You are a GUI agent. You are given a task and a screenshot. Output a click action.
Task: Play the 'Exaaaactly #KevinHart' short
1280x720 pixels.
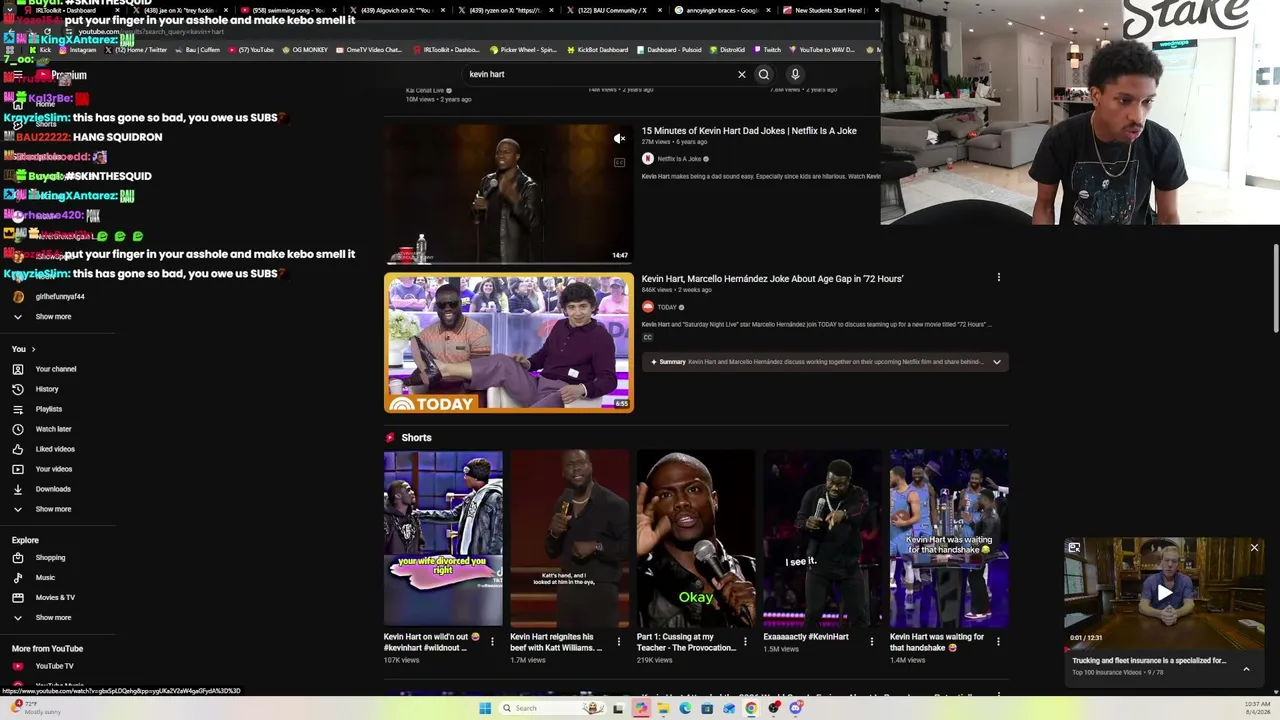tap(823, 539)
